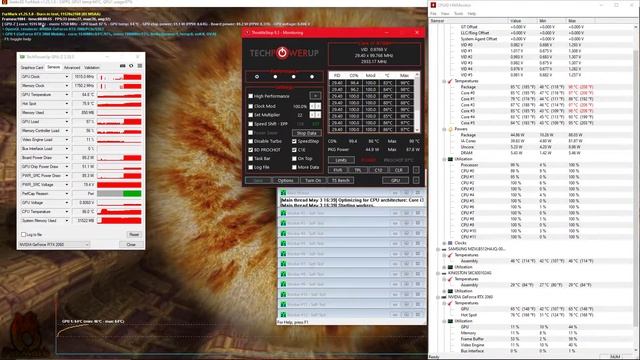Switch to Advanced tab in GPU-Z

[72, 68]
